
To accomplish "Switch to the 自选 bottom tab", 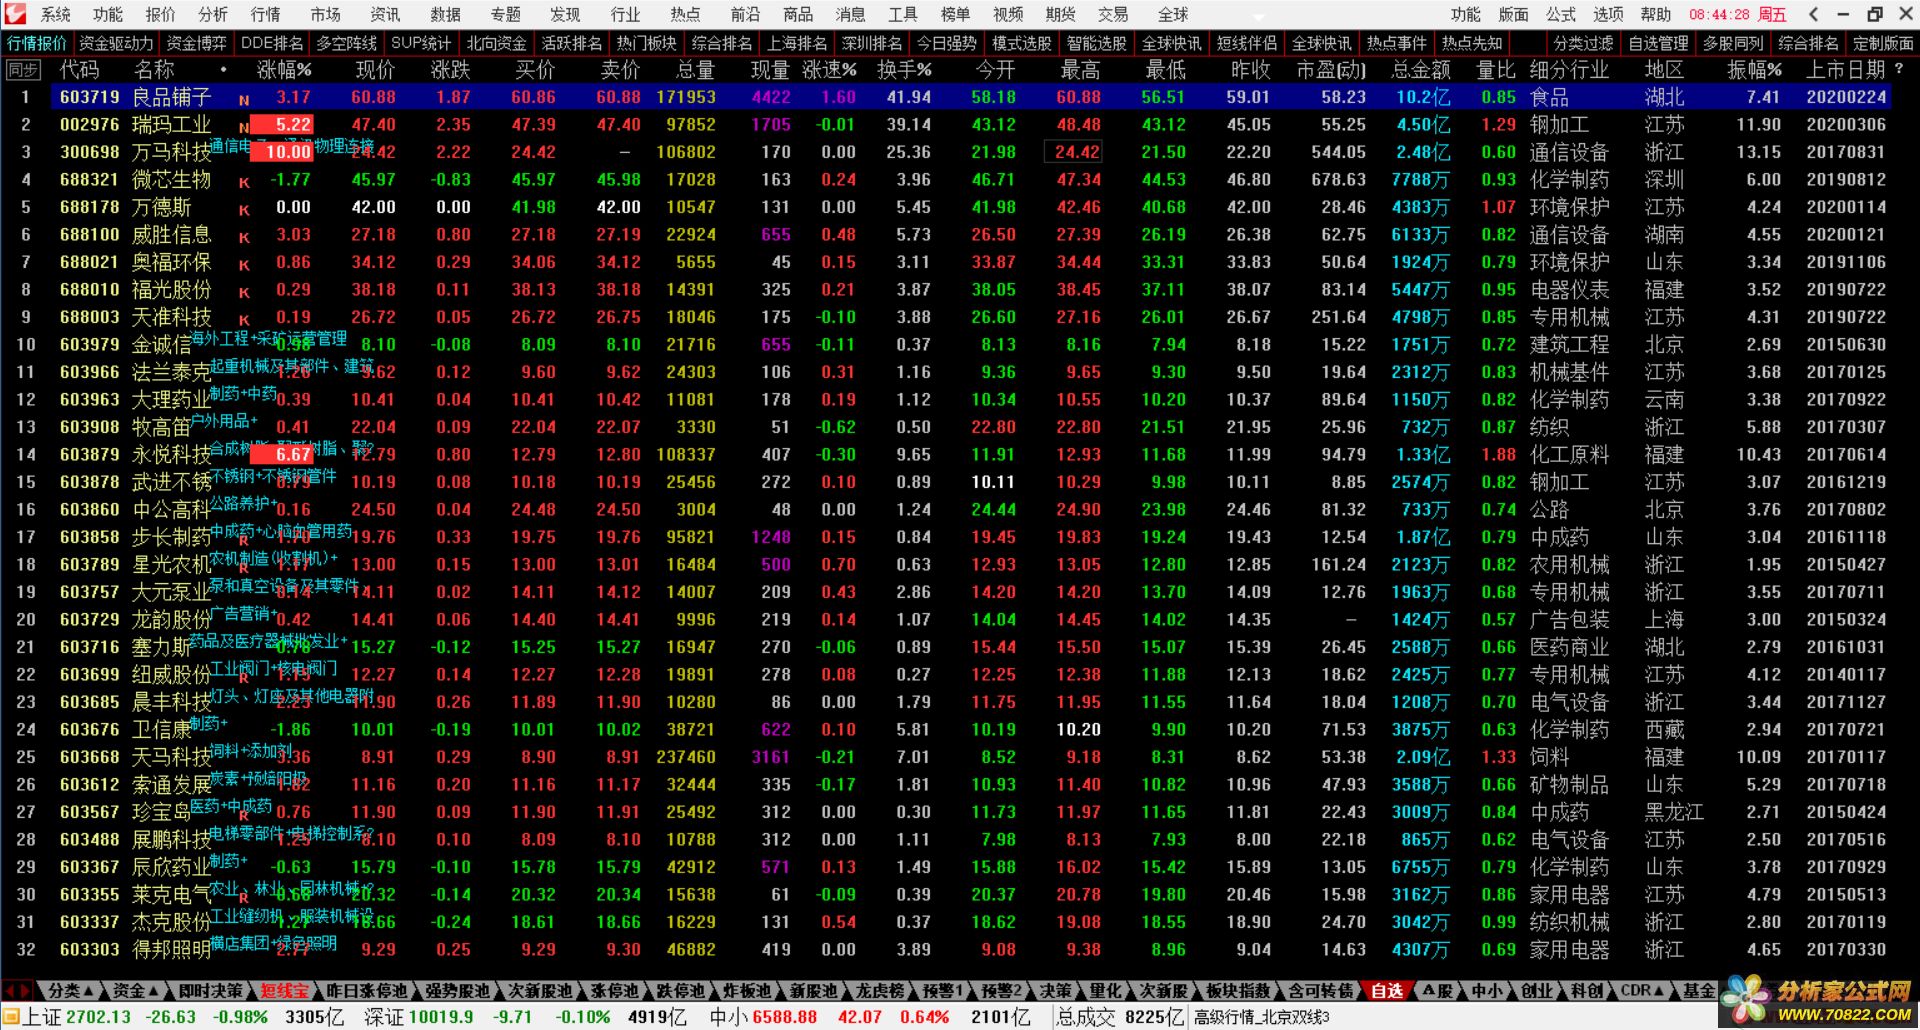I will pos(1387,991).
